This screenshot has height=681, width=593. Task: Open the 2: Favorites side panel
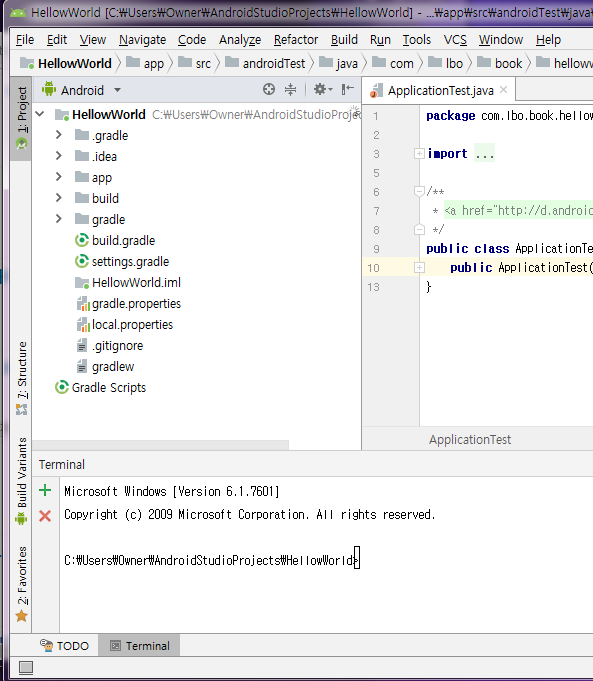pyautogui.click(x=21, y=584)
